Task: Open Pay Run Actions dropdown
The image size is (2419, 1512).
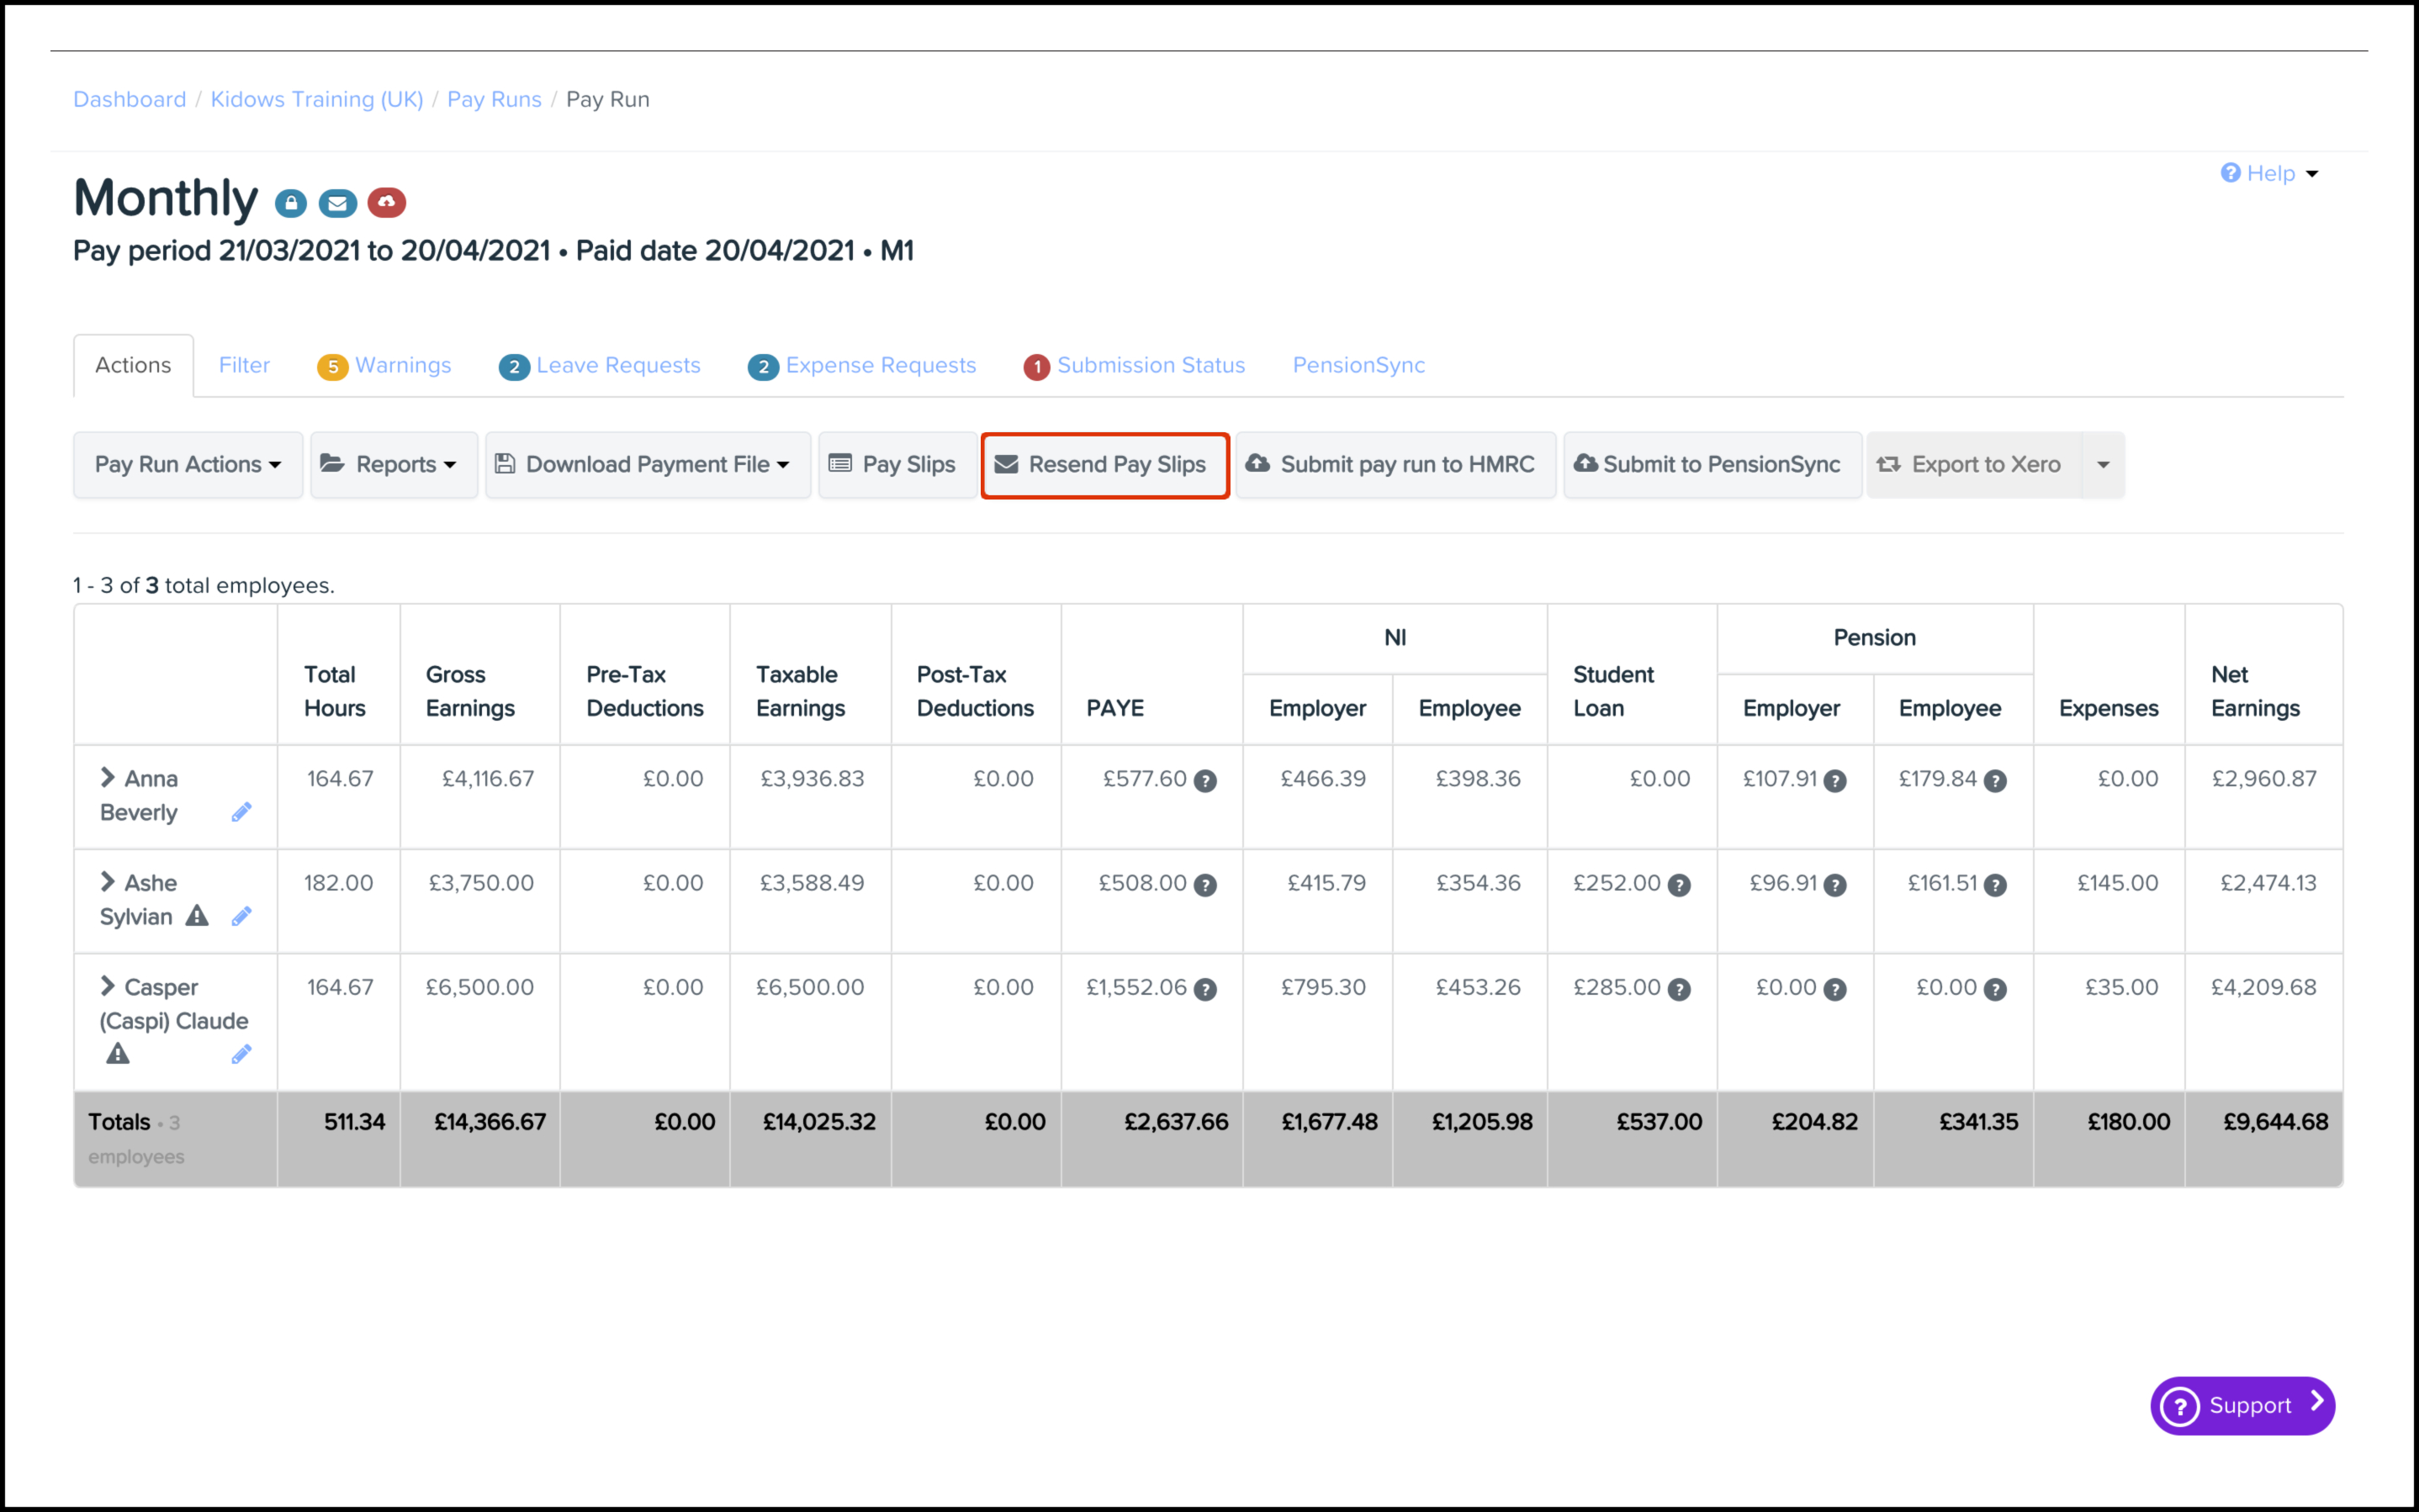Action: (188, 464)
